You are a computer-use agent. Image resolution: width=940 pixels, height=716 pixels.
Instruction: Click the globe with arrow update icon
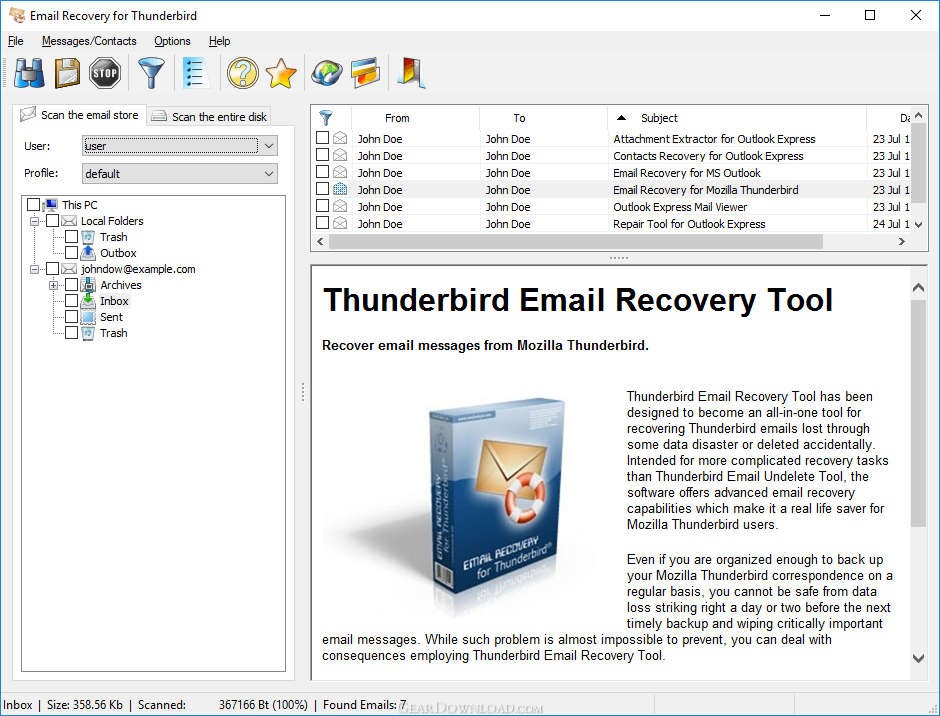(x=327, y=73)
